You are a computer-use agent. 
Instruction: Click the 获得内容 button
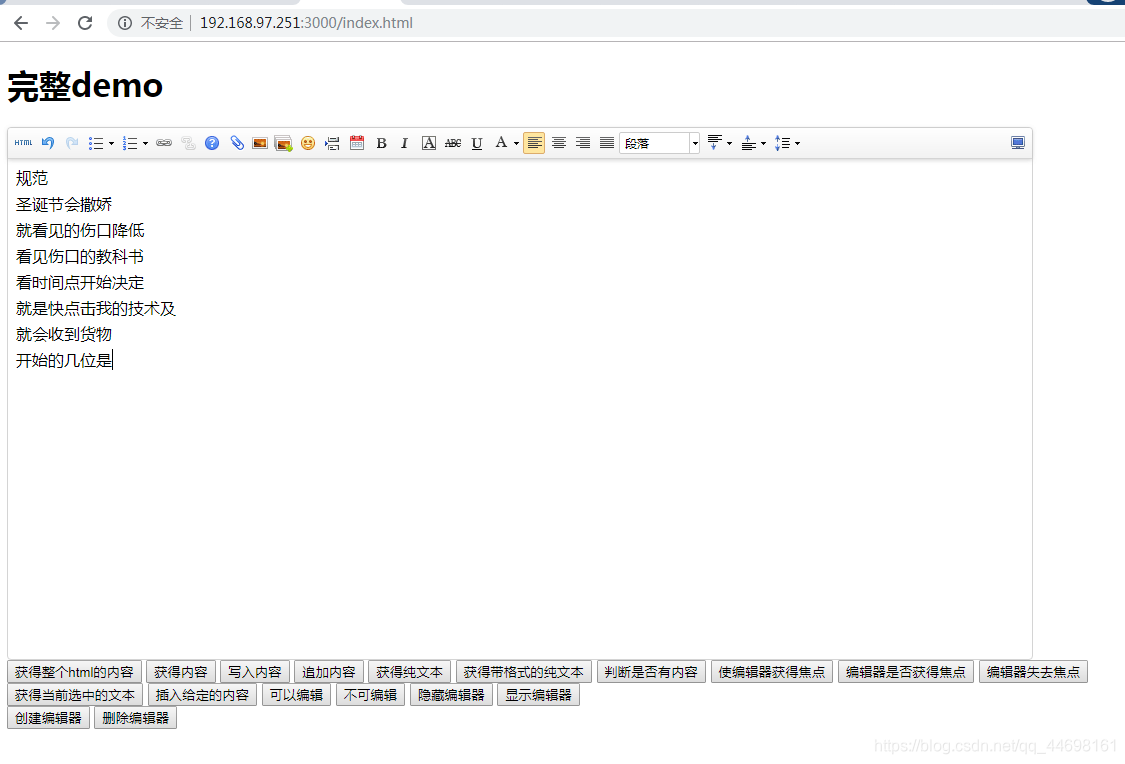(181, 672)
